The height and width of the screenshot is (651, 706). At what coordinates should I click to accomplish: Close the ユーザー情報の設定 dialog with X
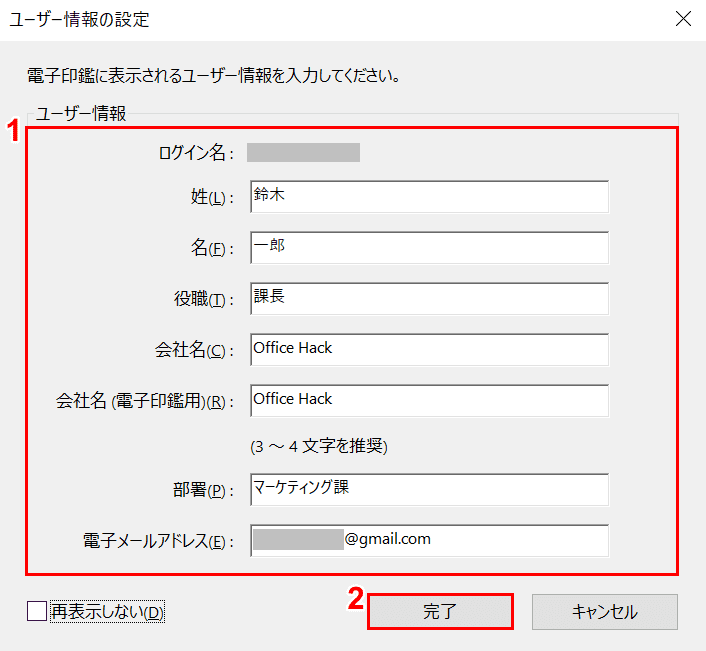683,19
